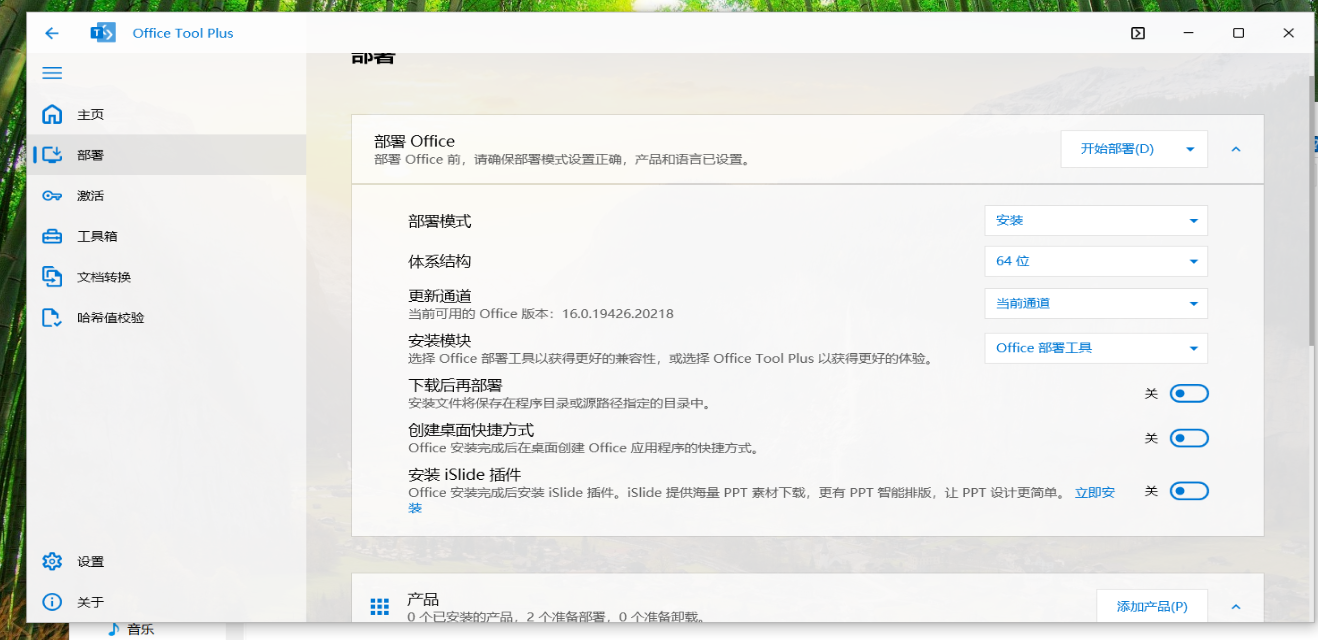Click the 音乐 item in background window
The height and width of the screenshot is (640, 1318).
pyautogui.click(x=141, y=630)
